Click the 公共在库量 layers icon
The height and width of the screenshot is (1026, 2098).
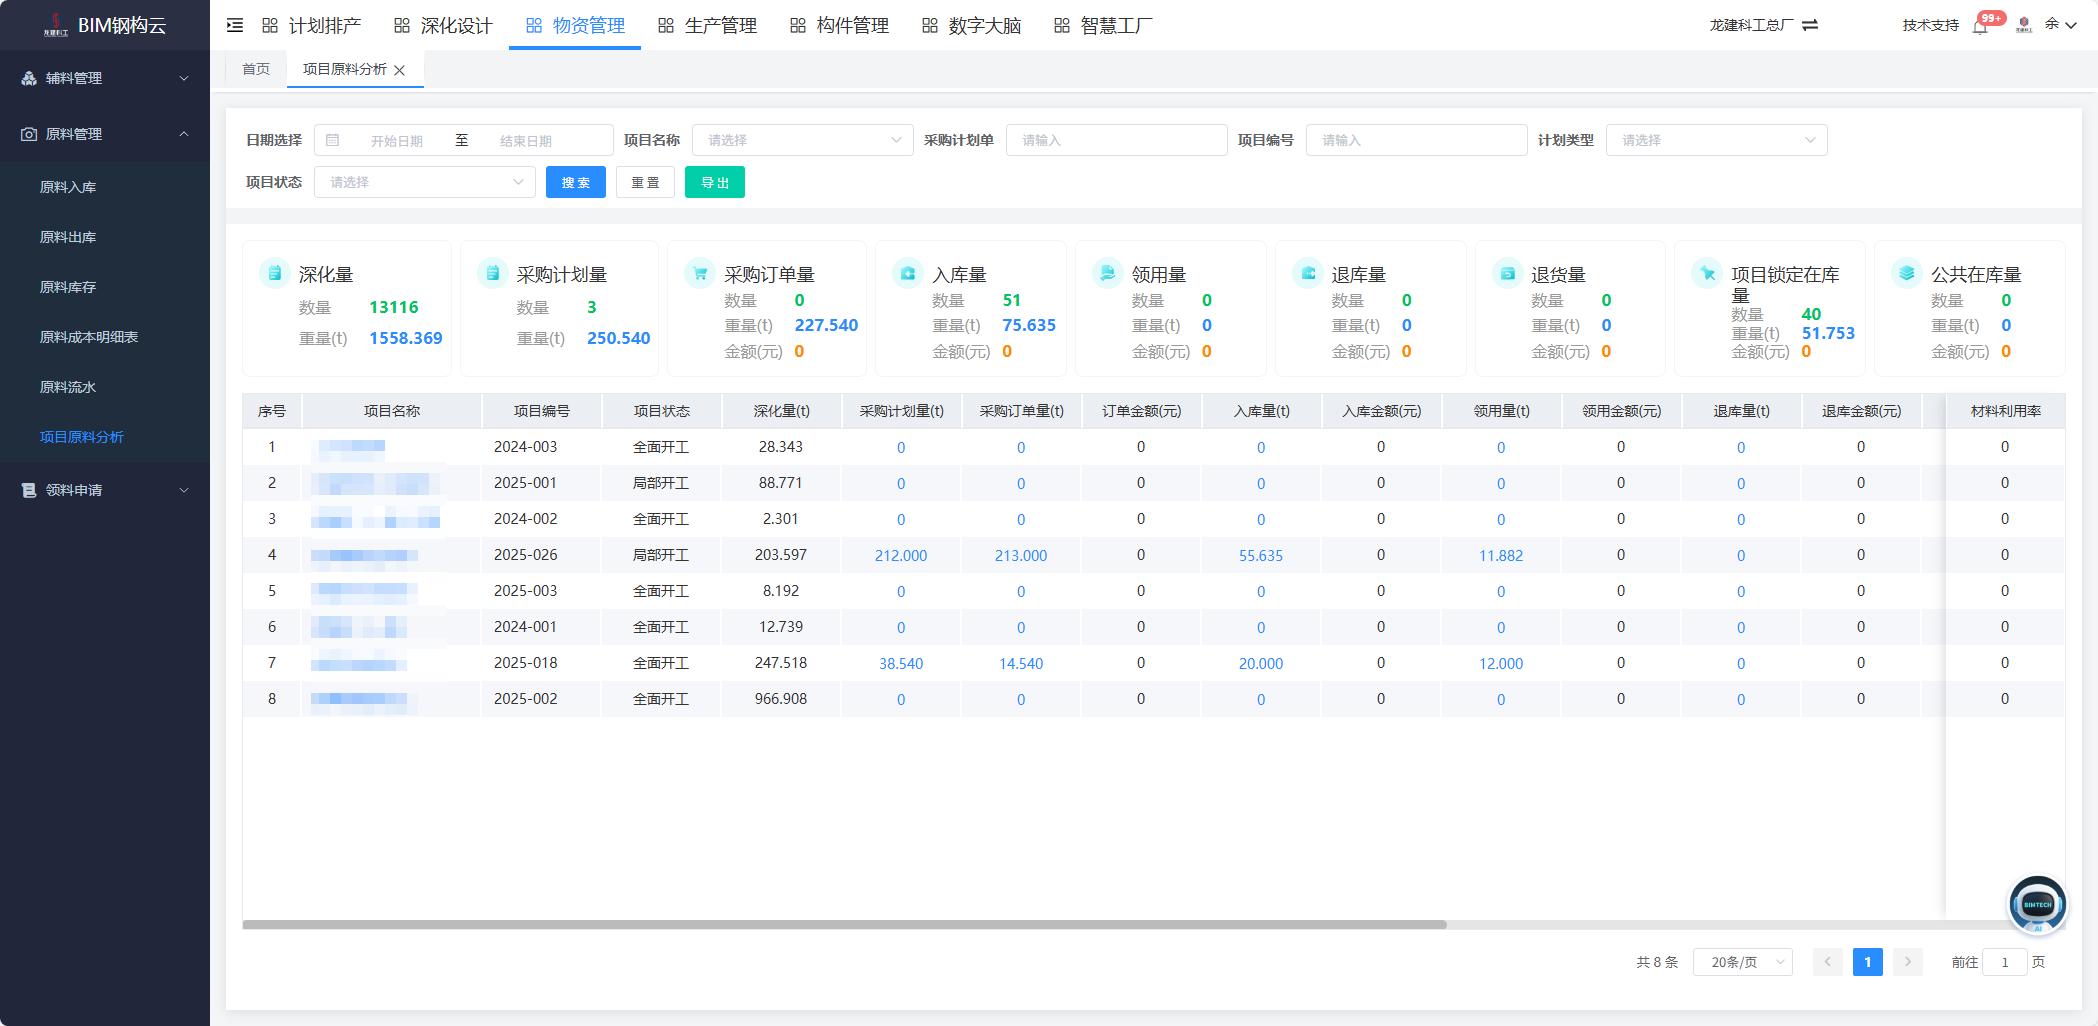coord(1907,273)
